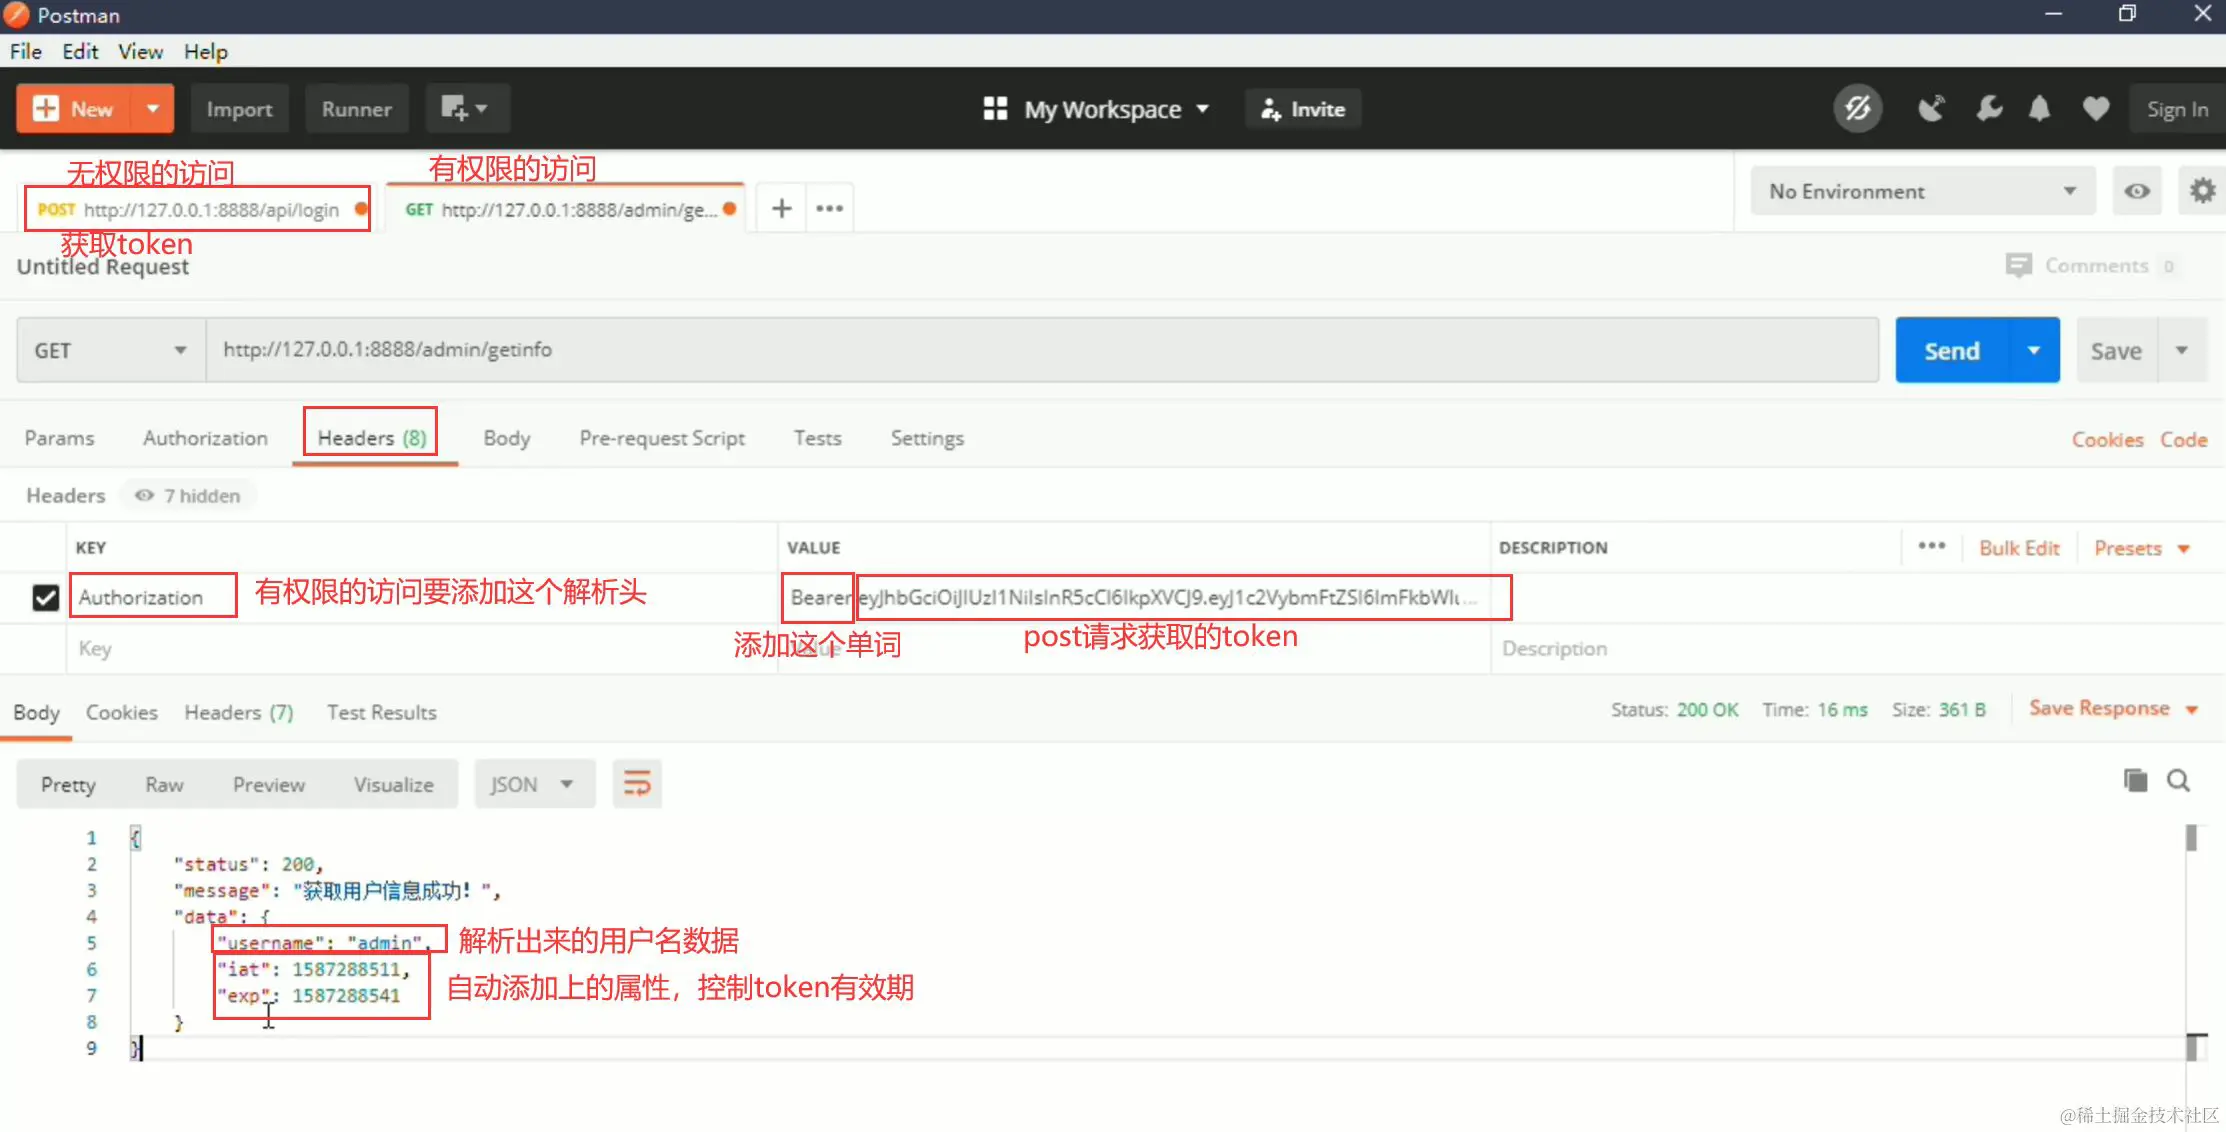Image resolution: width=2226 pixels, height=1132 pixels.
Task: Open the GET method dropdown
Action: coord(110,351)
